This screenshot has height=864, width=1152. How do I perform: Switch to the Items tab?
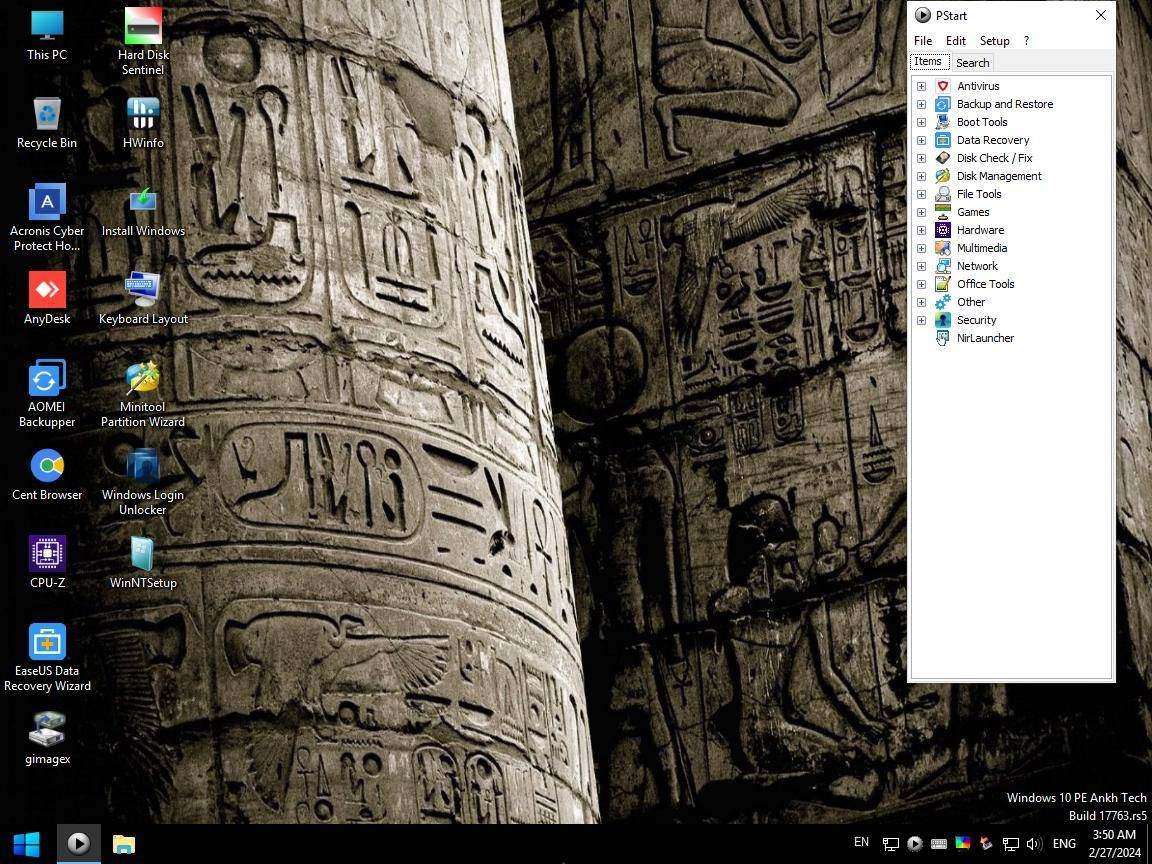tap(929, 62)
